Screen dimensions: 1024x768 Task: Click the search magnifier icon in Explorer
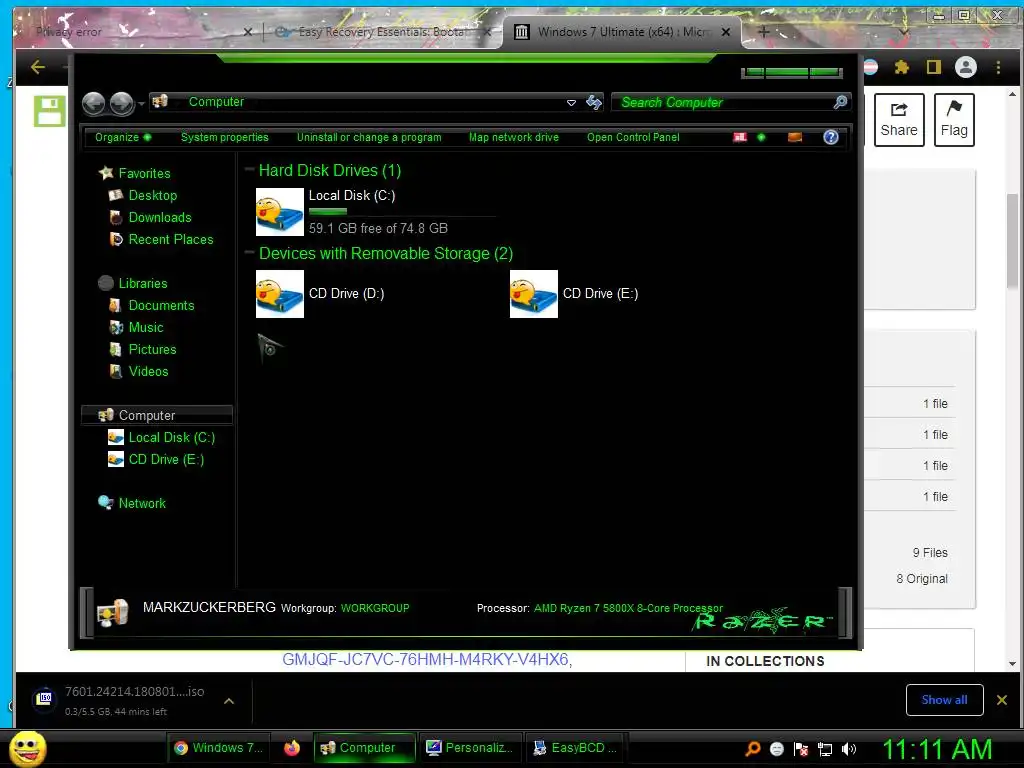pyautogui.click(x=840, y=102)
